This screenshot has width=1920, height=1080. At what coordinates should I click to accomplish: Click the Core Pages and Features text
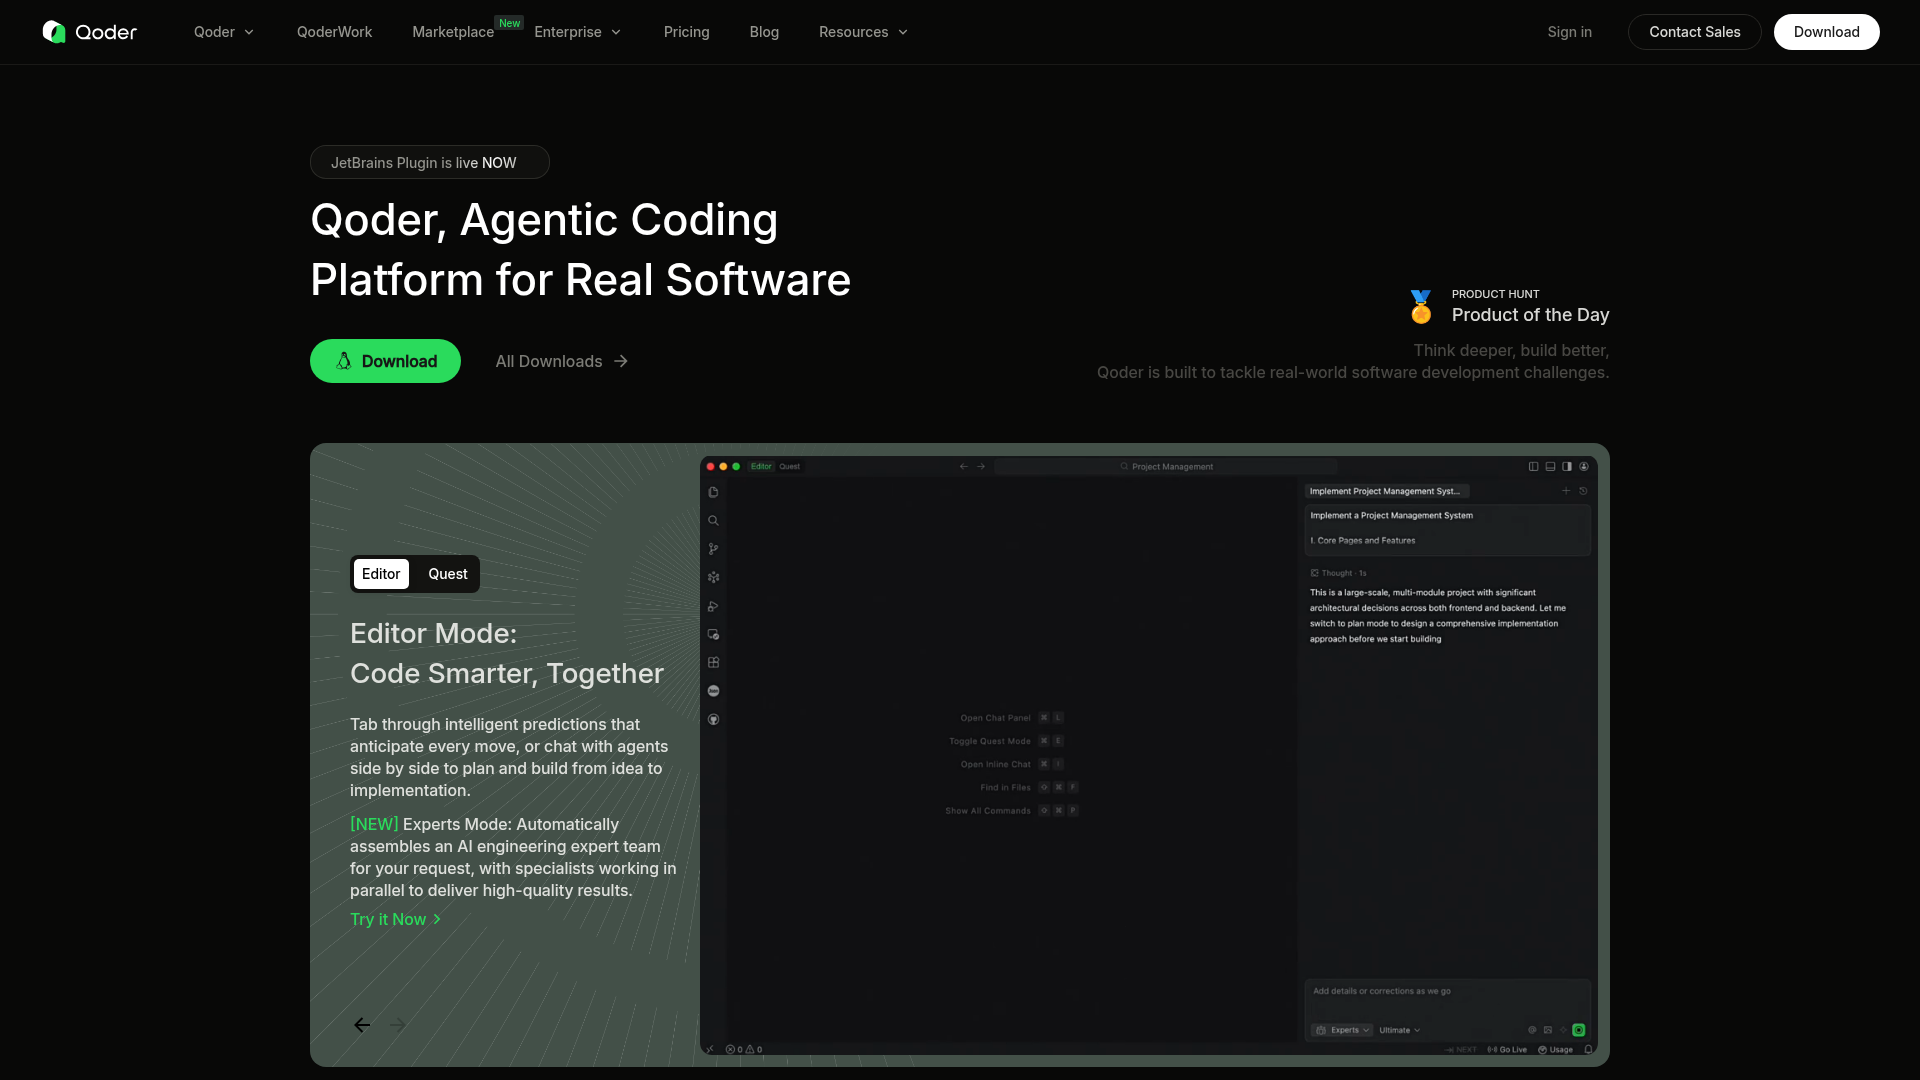tap(1363, 540)
